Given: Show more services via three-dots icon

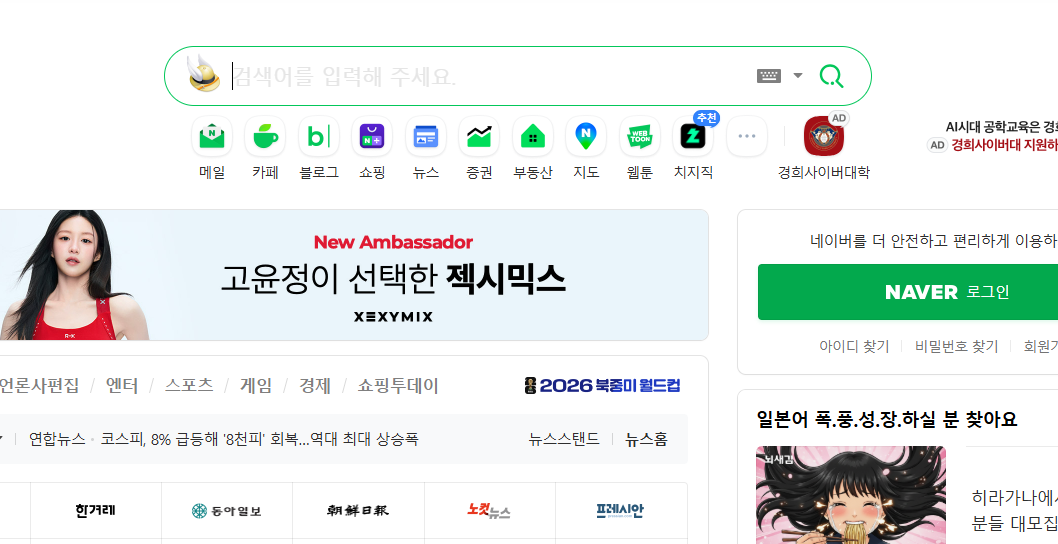Looking at the screenshot, I should (x=746, y=136).
